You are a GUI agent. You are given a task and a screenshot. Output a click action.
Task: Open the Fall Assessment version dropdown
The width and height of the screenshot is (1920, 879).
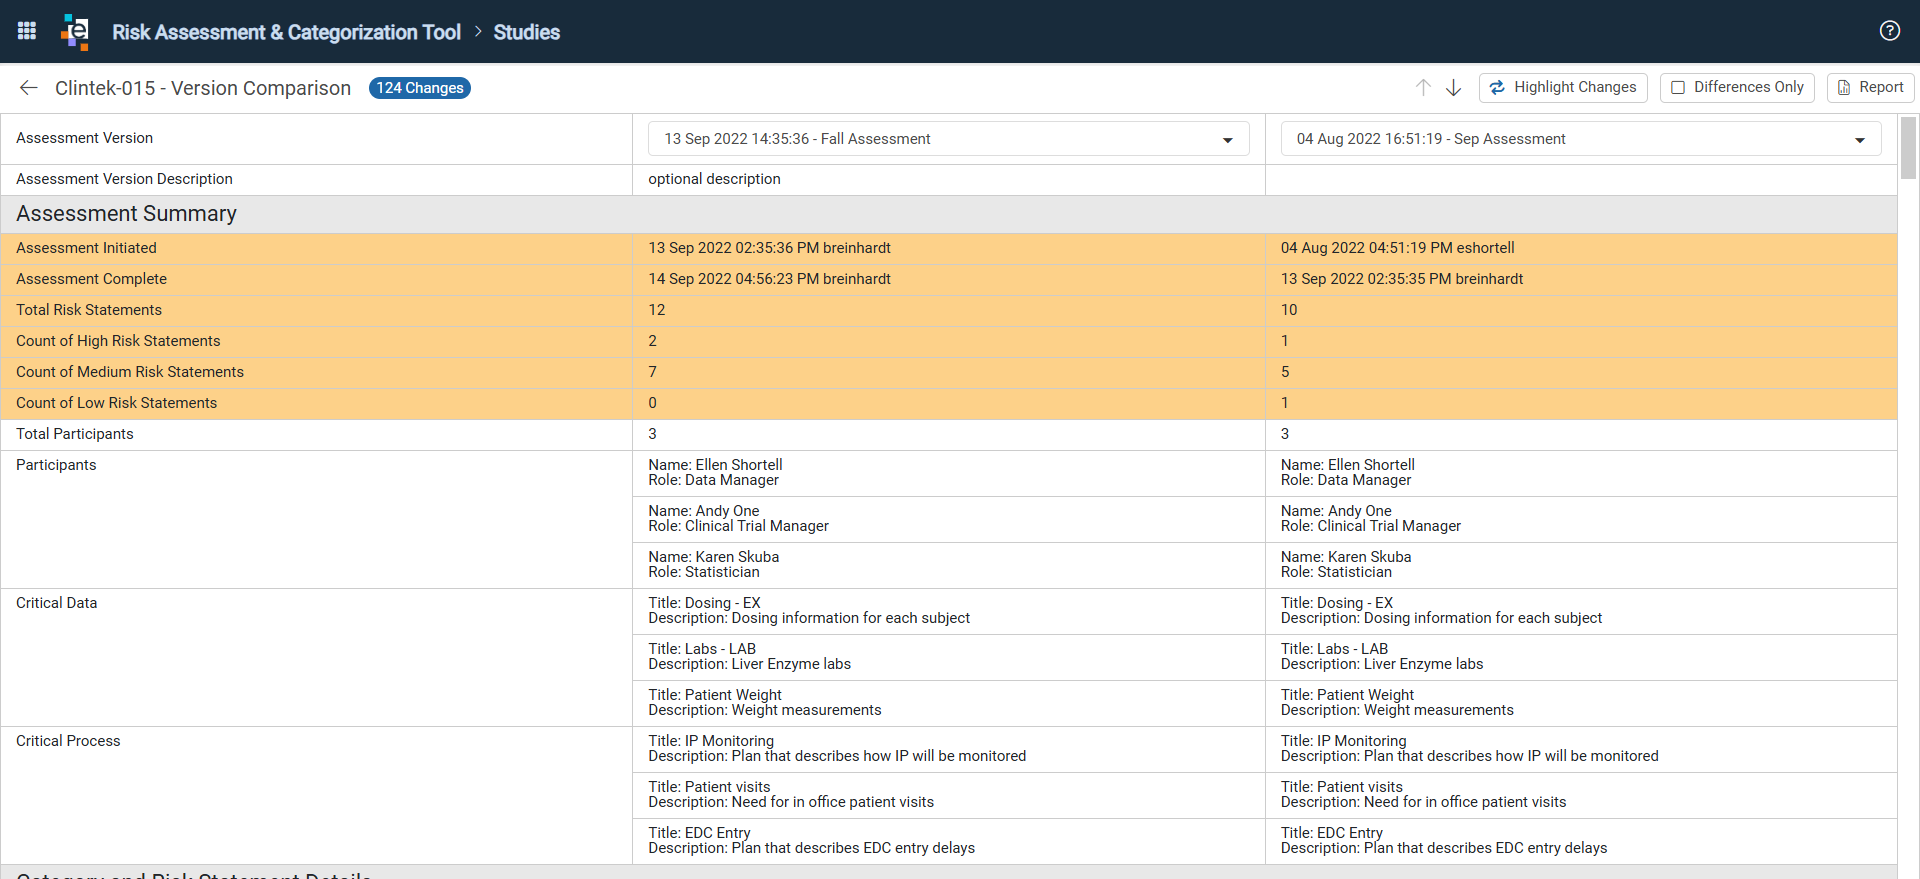click(x=948, y=139)
